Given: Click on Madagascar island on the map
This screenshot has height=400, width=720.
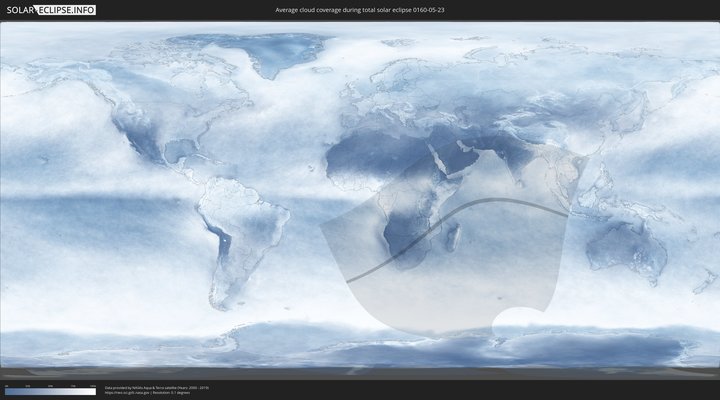Looking at the screenshot, I should (x=453, y=237).
